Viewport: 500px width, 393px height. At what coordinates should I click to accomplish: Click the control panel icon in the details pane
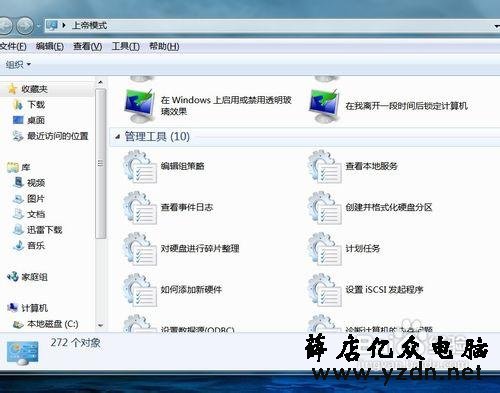click(x=22, y=353)
